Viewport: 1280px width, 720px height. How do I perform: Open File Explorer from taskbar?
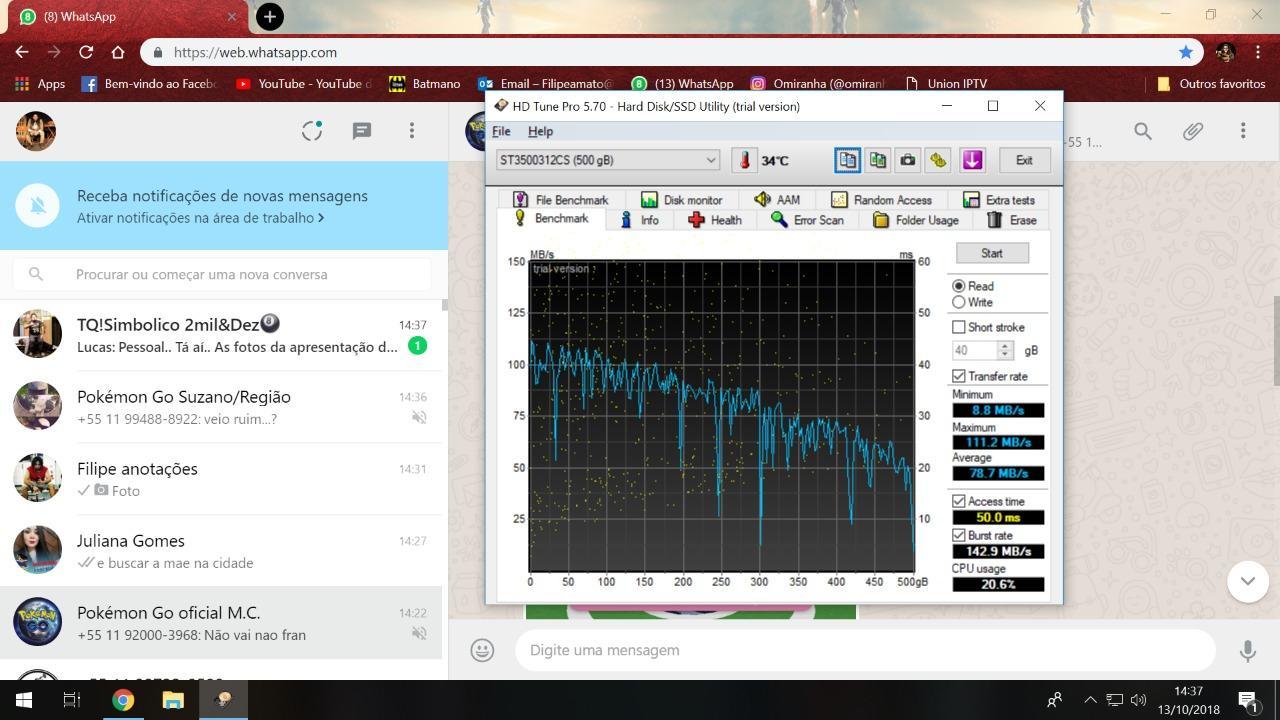[173, 700]
